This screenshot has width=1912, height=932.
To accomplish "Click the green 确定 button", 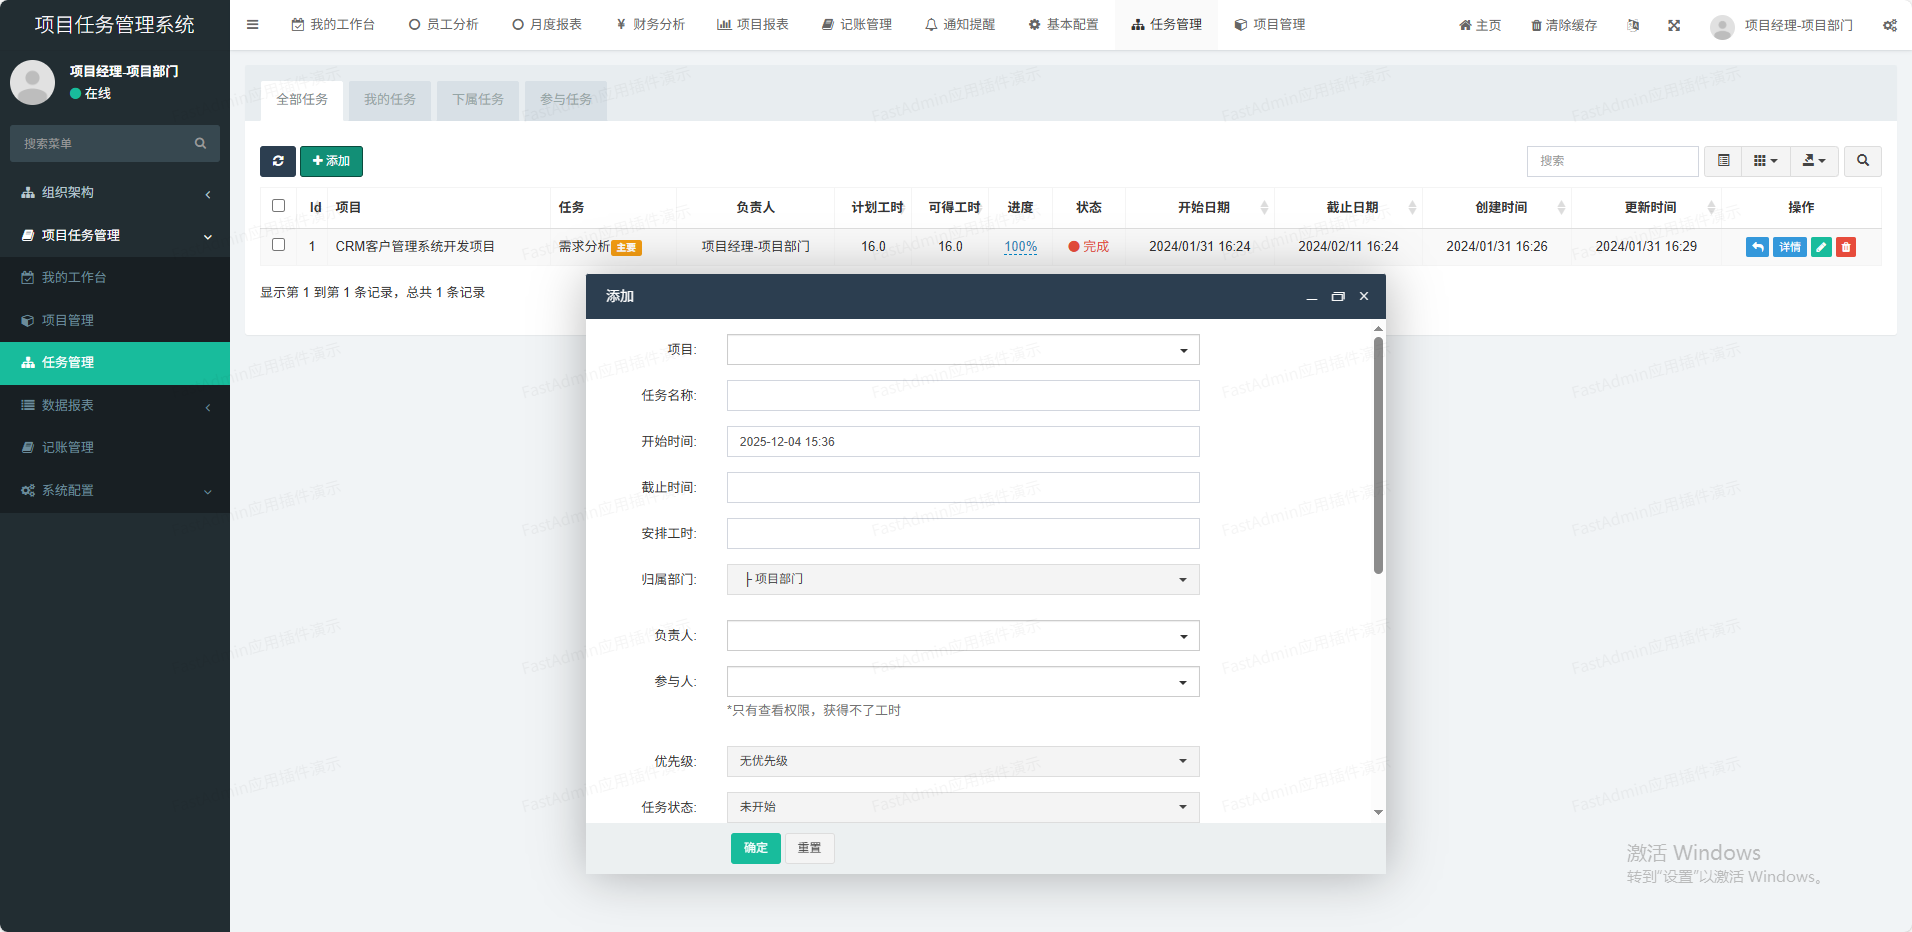I will pos(755,848).
